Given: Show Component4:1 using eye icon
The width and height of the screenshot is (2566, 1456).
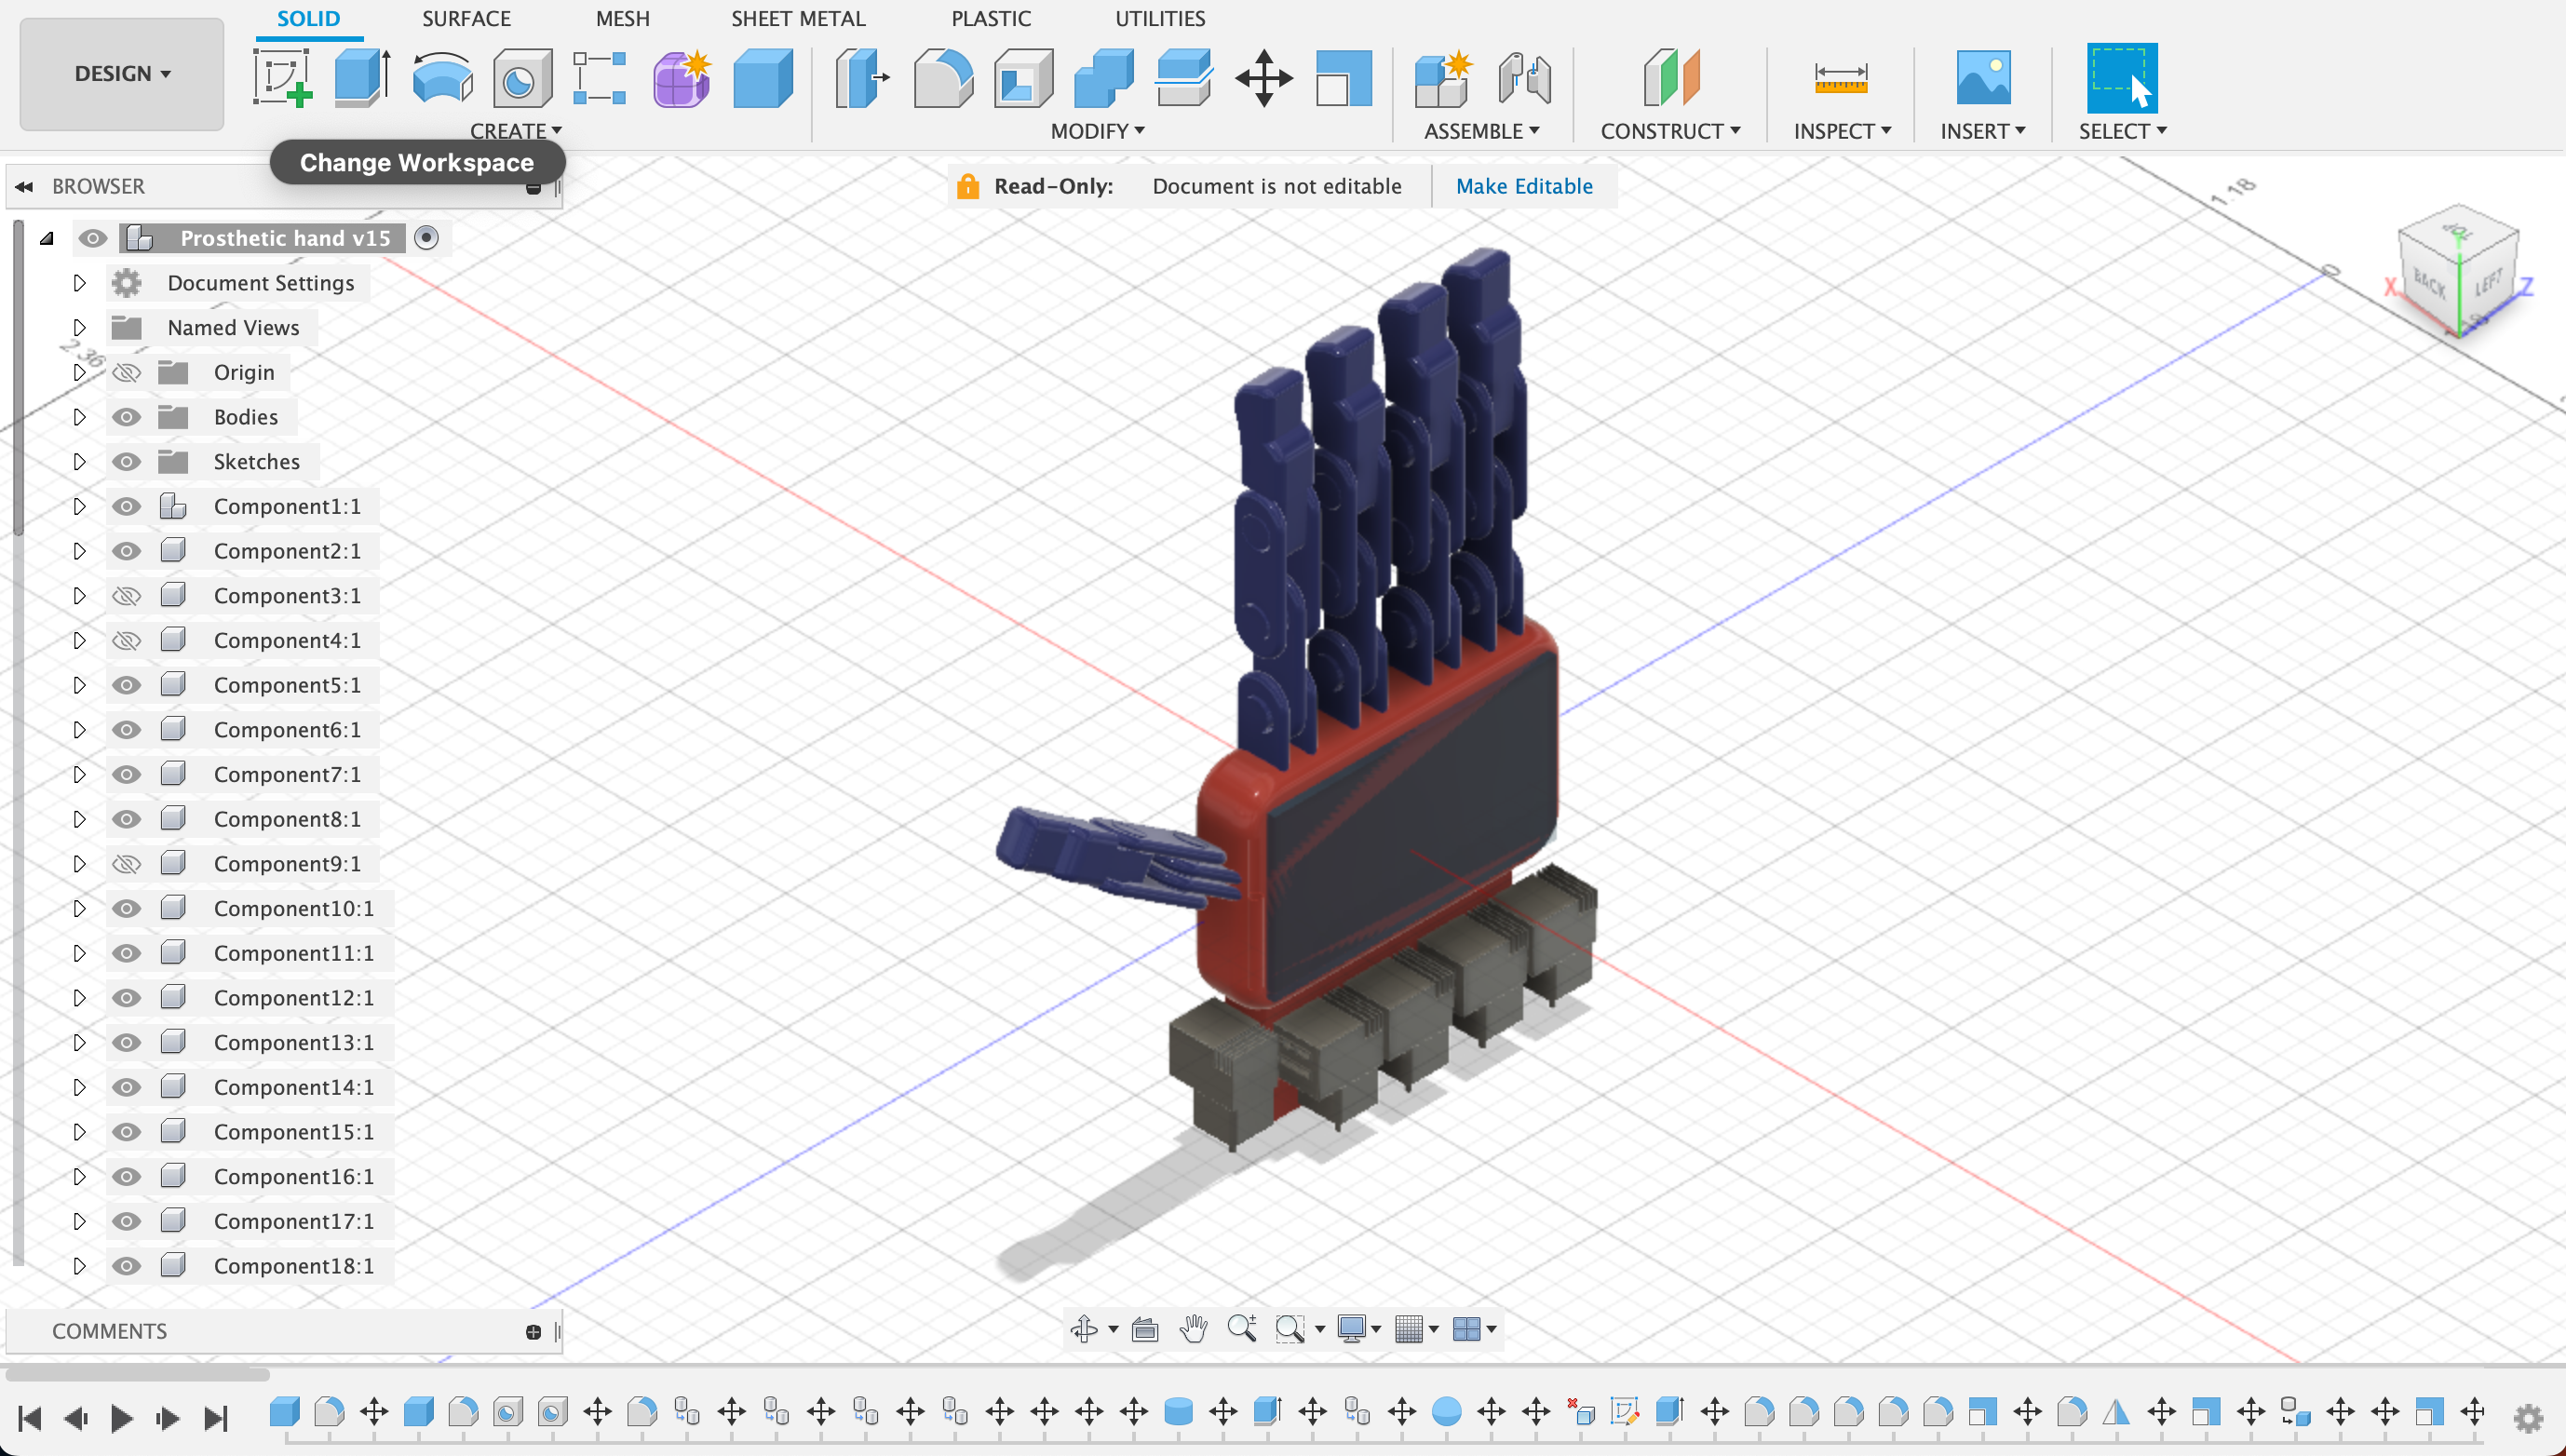Looking at the screenshot, I should [126, 640].
